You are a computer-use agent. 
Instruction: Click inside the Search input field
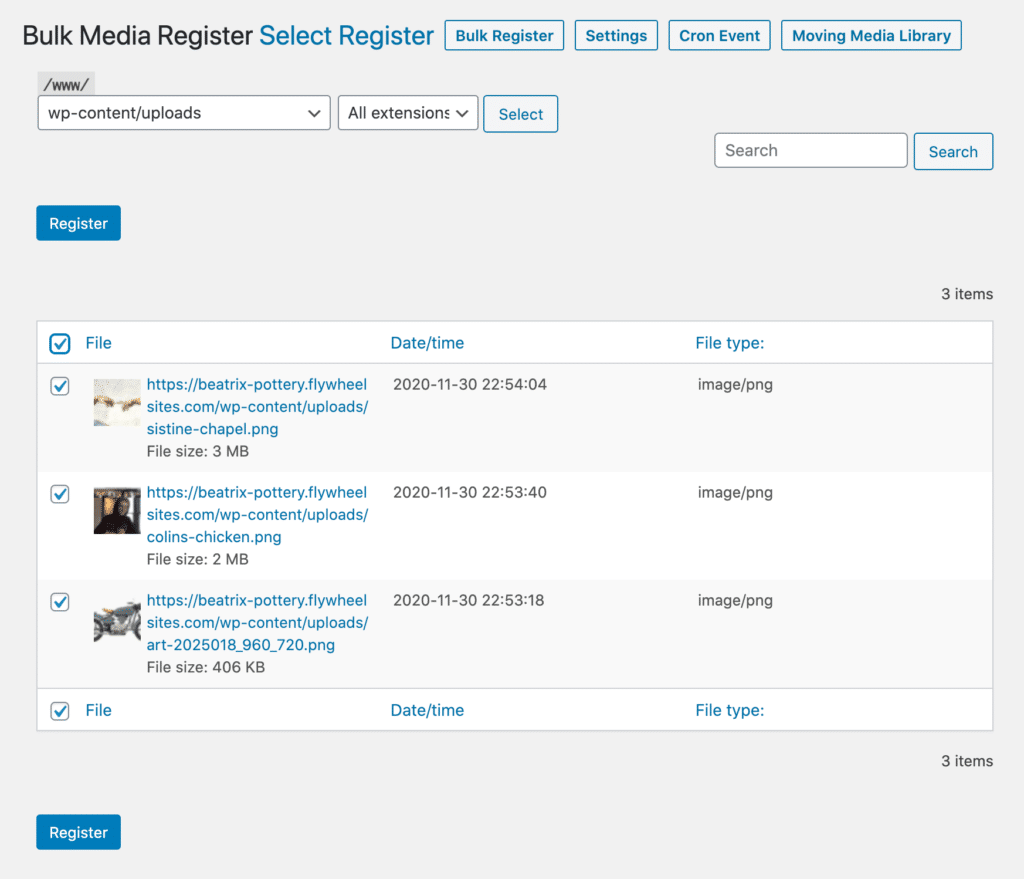(810, 150)
